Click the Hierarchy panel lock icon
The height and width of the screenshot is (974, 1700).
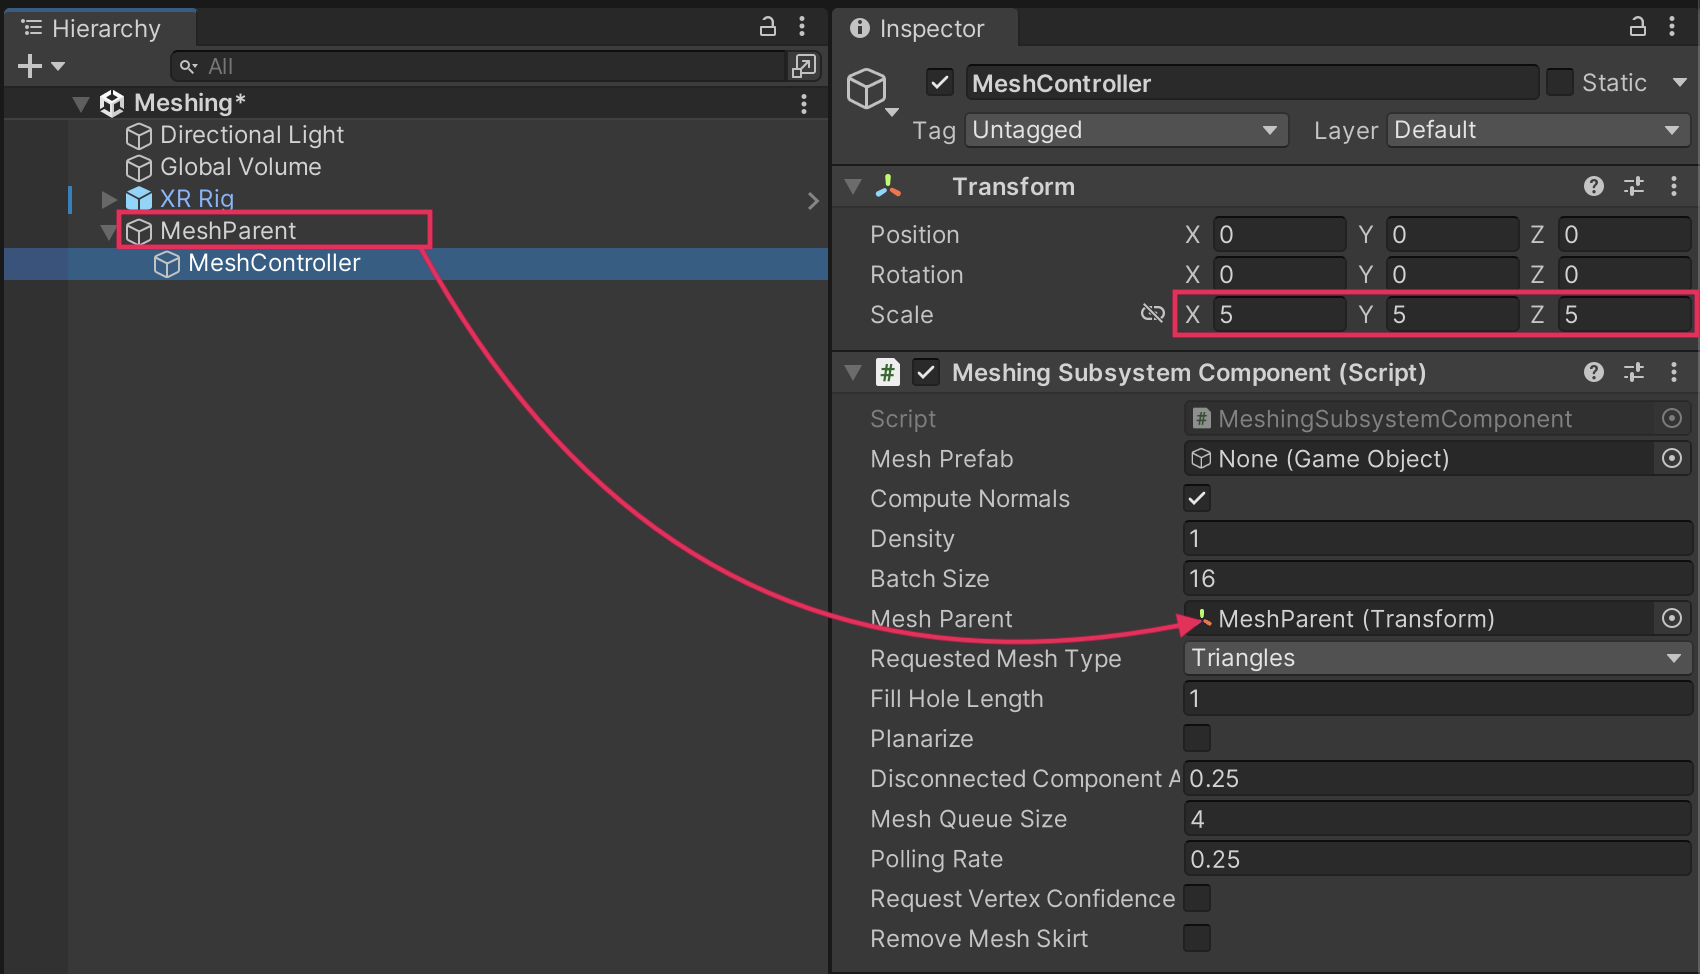(x=767, y=27)
